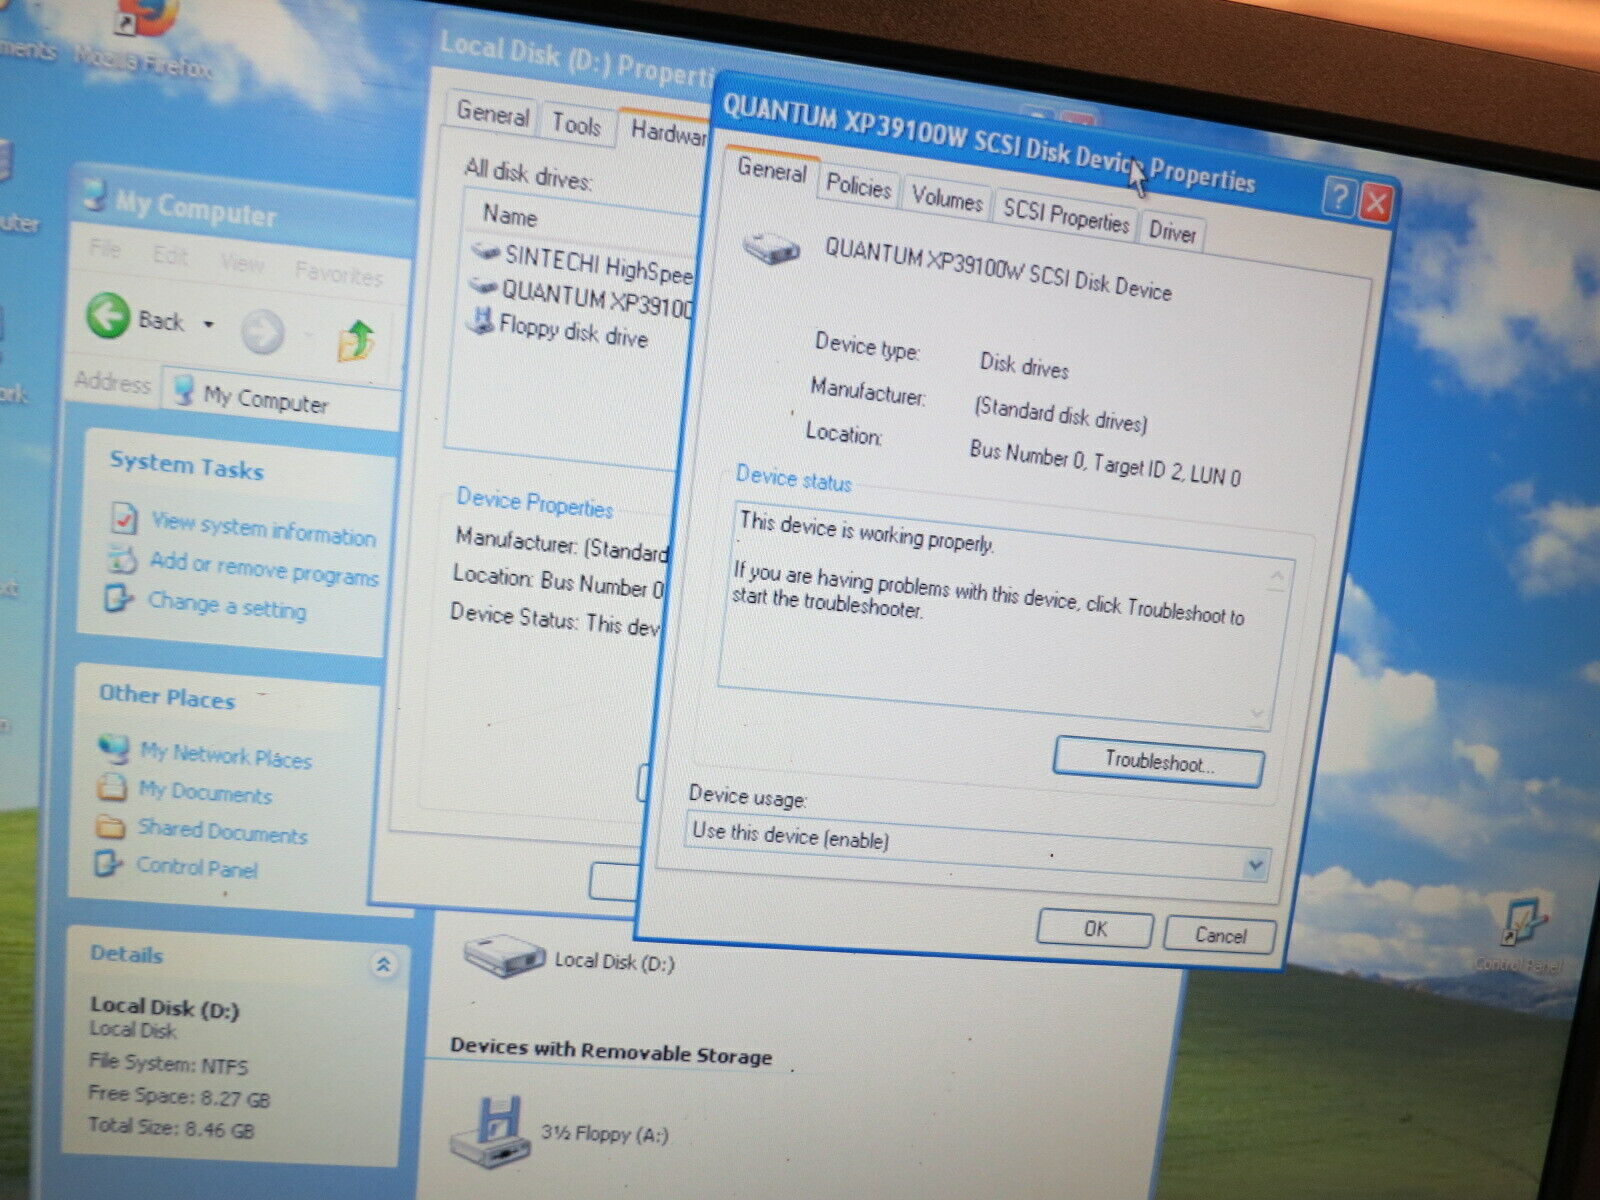Open the Shared Documents link
This screenshot has height=1200, width=1600.
coord(222,830)
